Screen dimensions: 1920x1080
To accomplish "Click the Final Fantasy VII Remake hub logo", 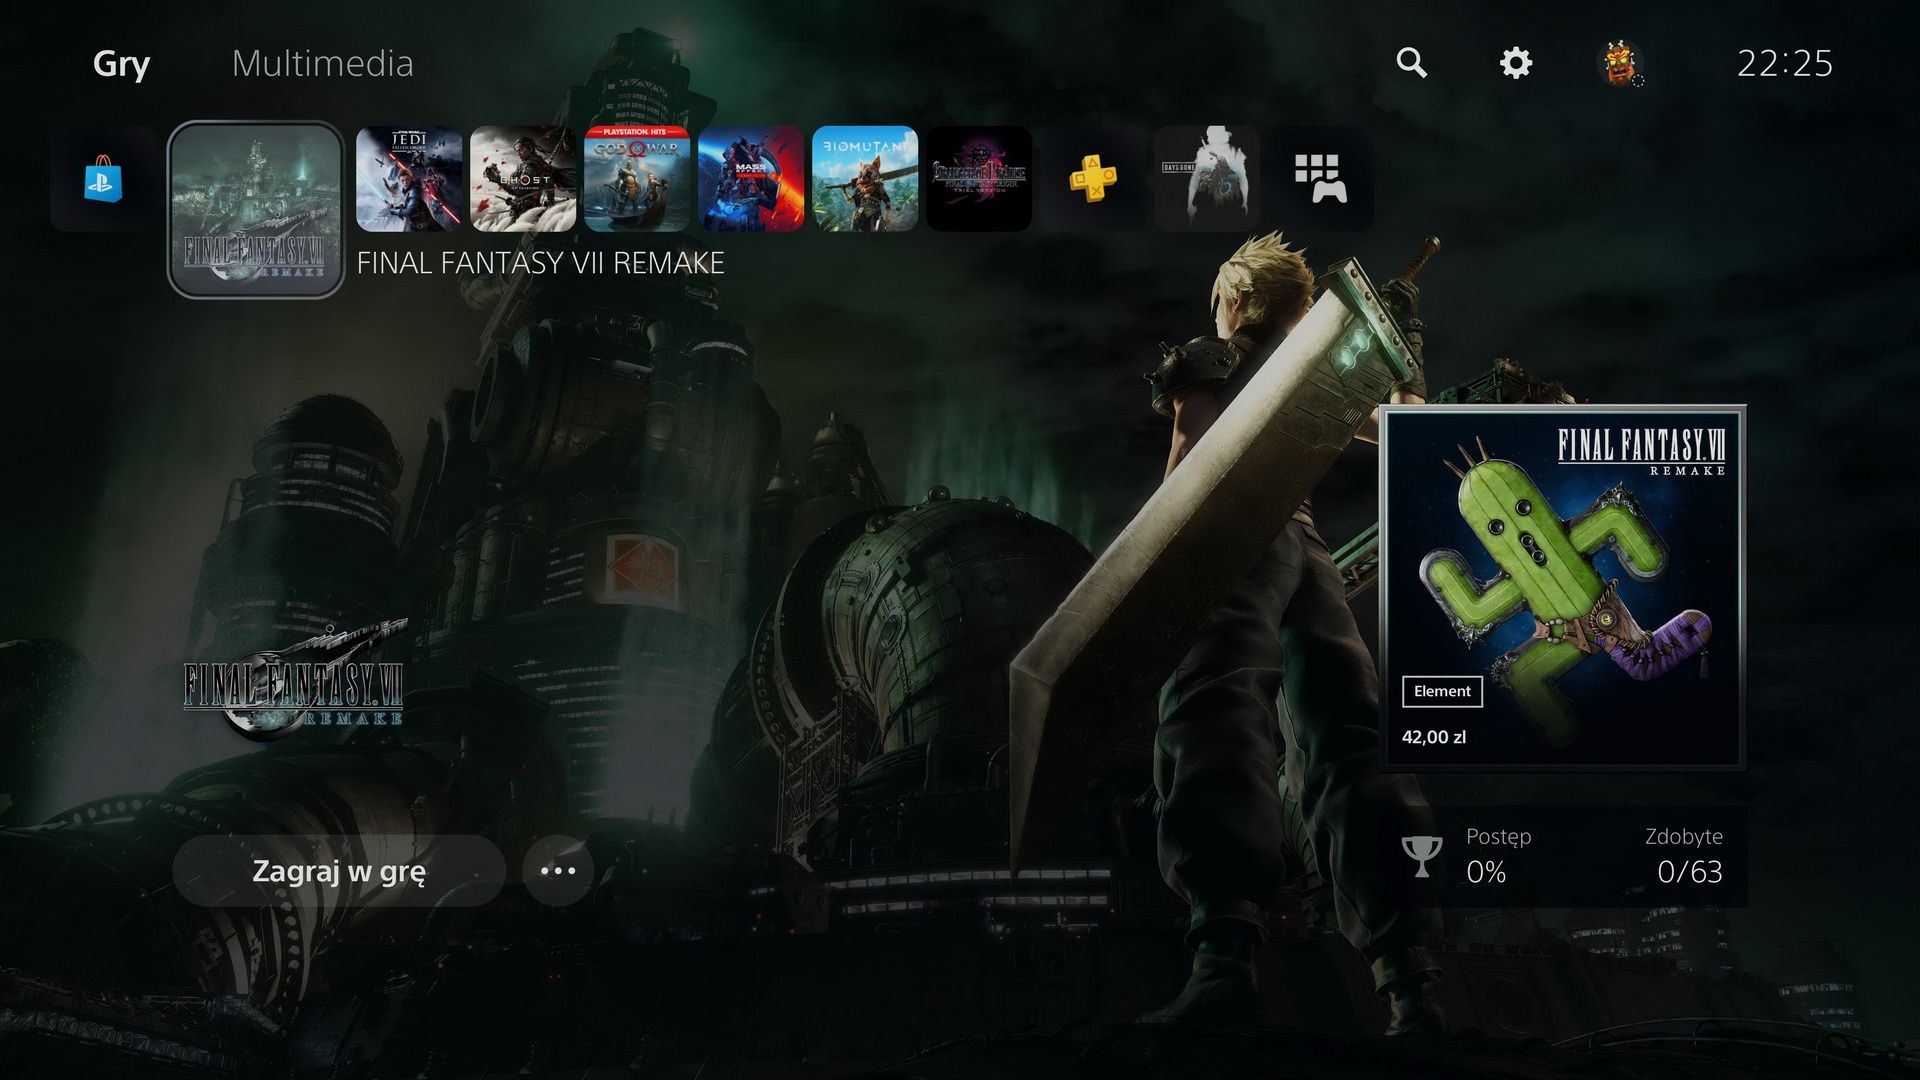I will [294, 682].
